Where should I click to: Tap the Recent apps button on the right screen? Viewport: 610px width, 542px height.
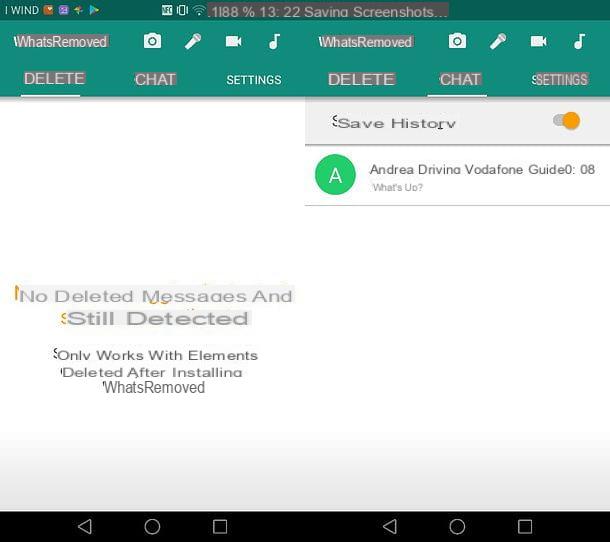click(x=525, y=527)
